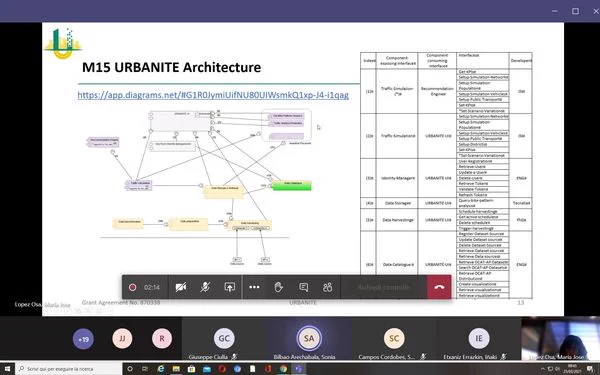Viewport: 600px width, 375px height.
Task: Open the app.diagrams.net link on the slide
Action: click(213, 95)
